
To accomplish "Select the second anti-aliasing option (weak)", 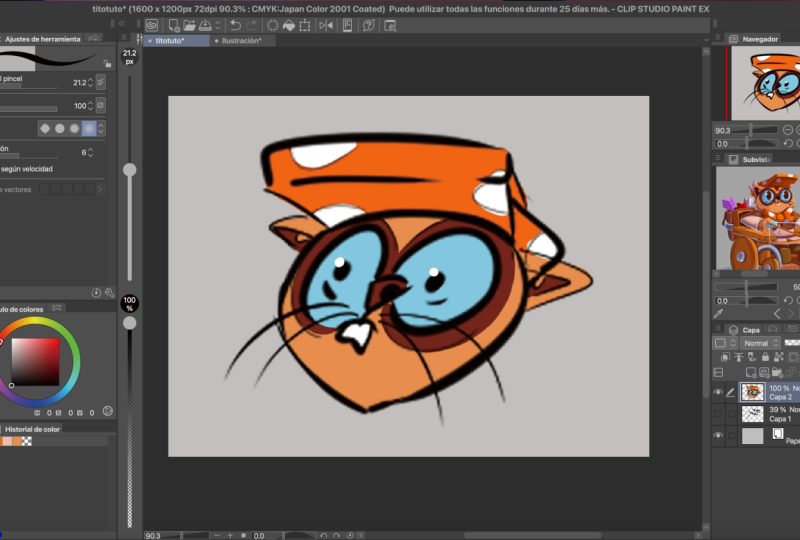I will (x=60, y=129).
